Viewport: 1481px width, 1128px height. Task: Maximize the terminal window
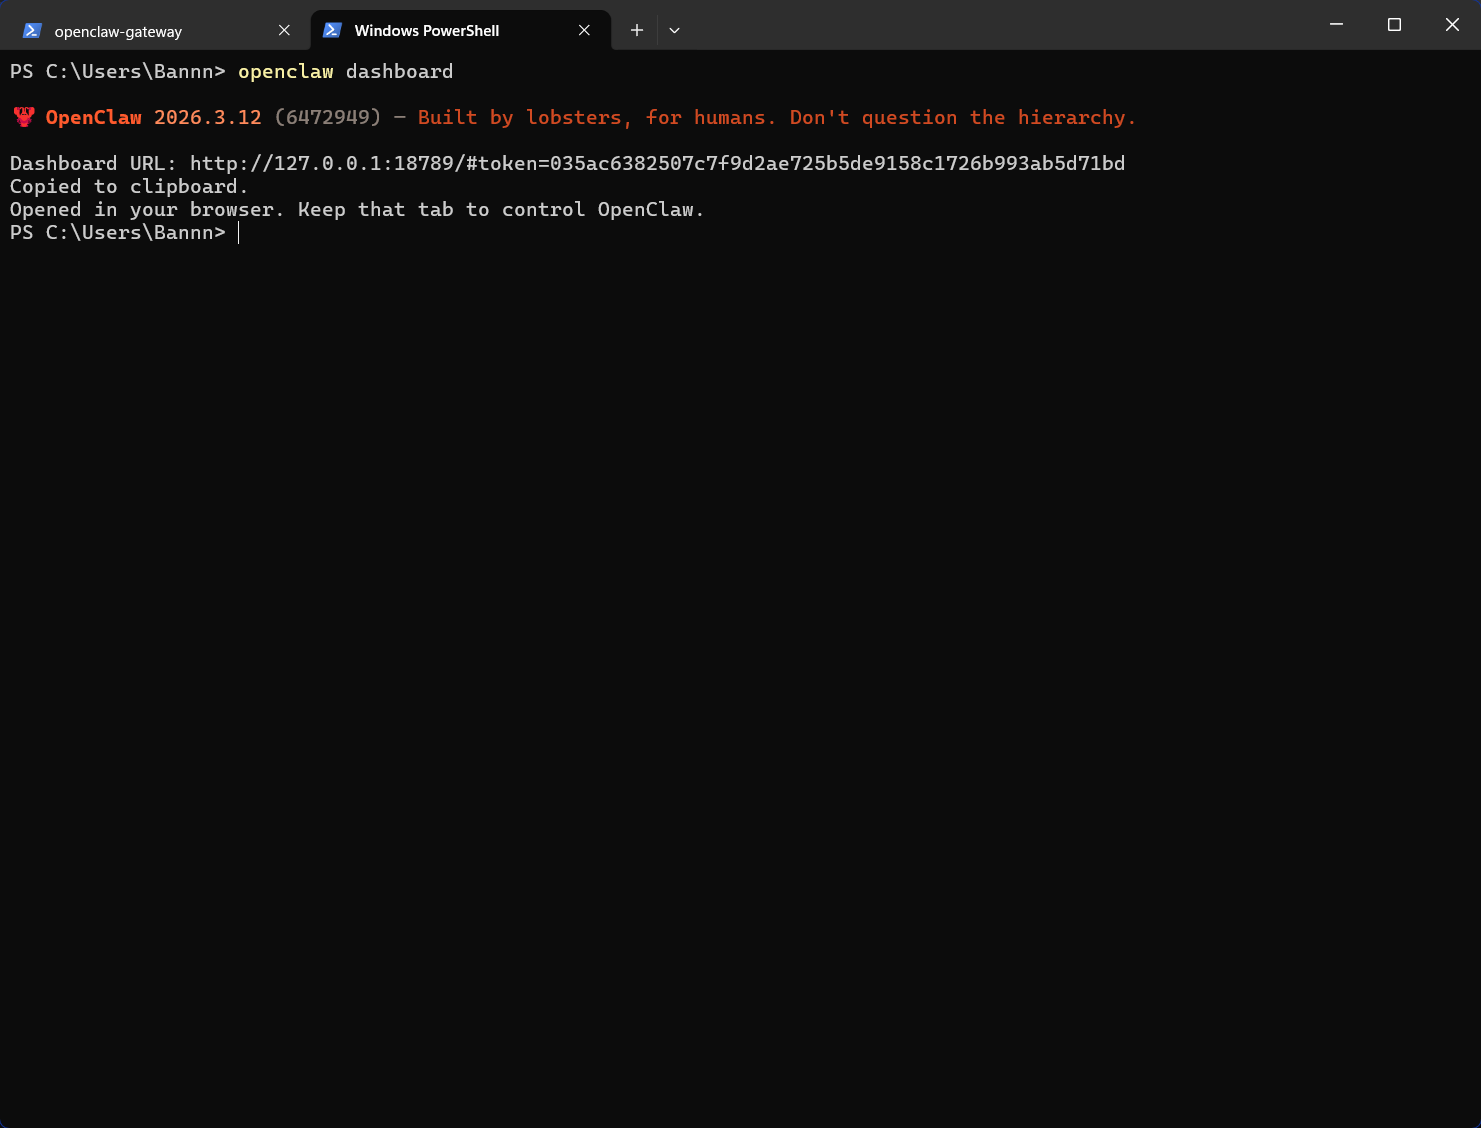tap(1394, 24)
